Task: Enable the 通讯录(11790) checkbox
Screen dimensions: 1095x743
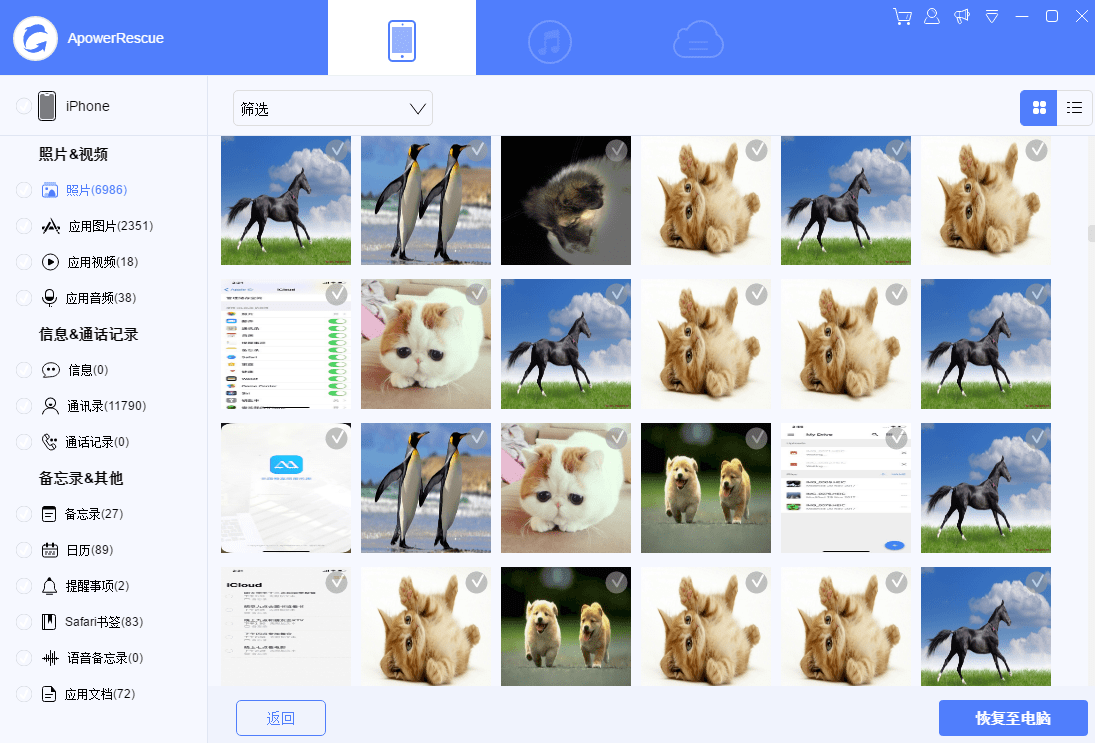Action: (x=24, y=406)
